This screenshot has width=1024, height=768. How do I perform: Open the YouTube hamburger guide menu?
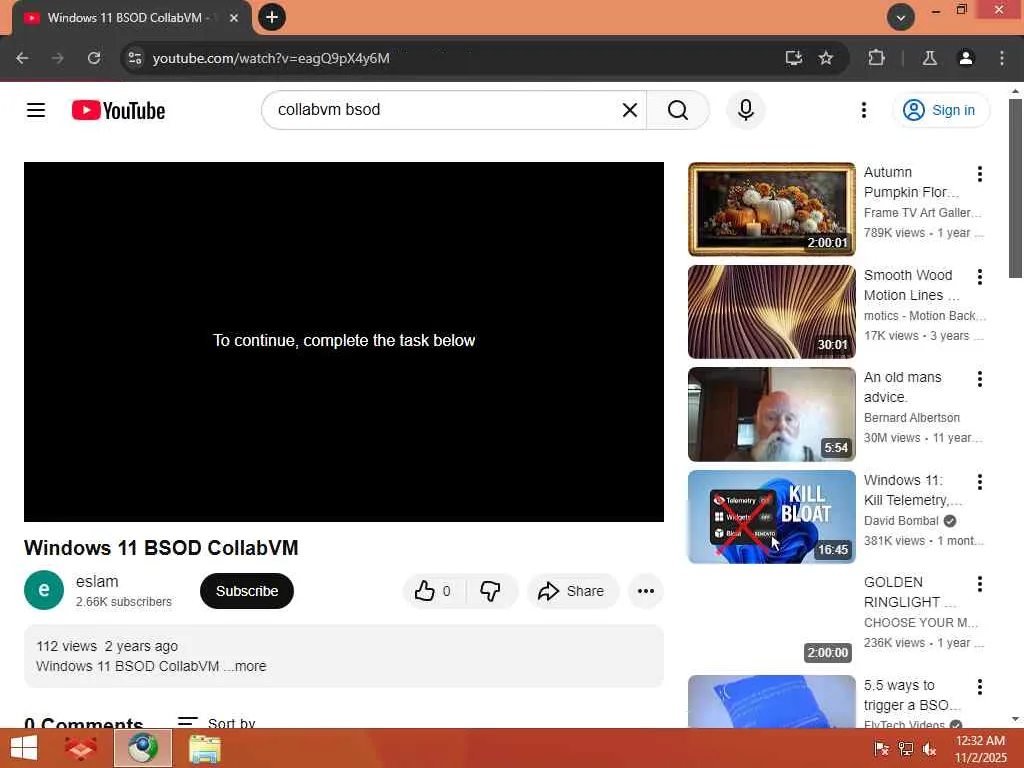(x=36, y=110)
